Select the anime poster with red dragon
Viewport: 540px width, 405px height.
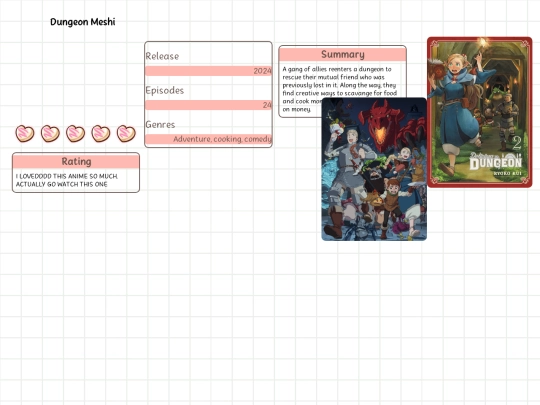(x=374, y=169)
